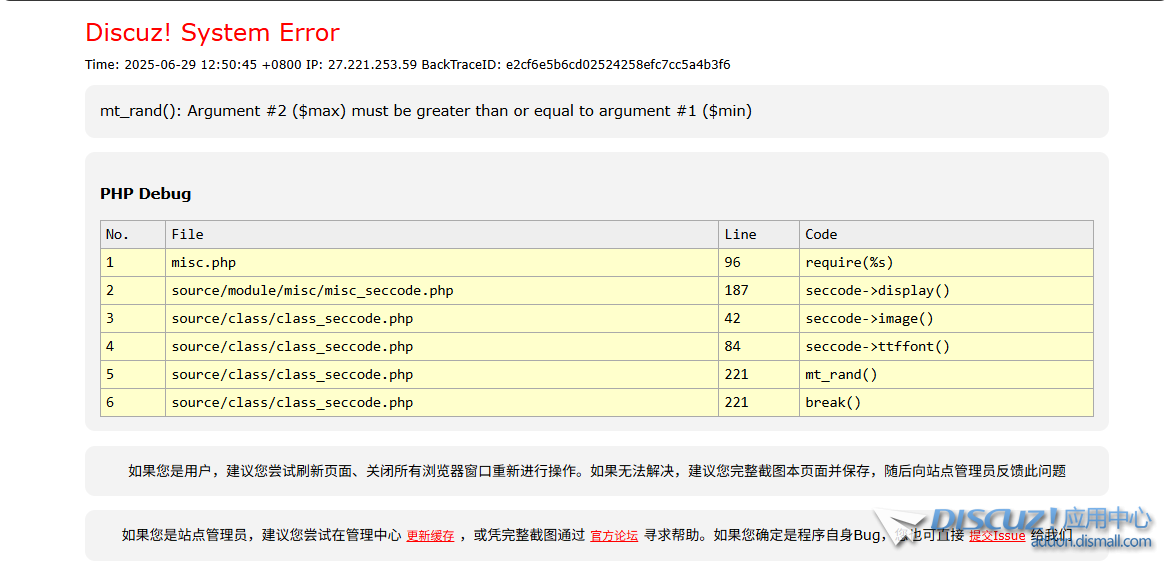This screenshot has width=1170, height=567.
Task: Click line number 42 cell
Action: tap(759, 319)
